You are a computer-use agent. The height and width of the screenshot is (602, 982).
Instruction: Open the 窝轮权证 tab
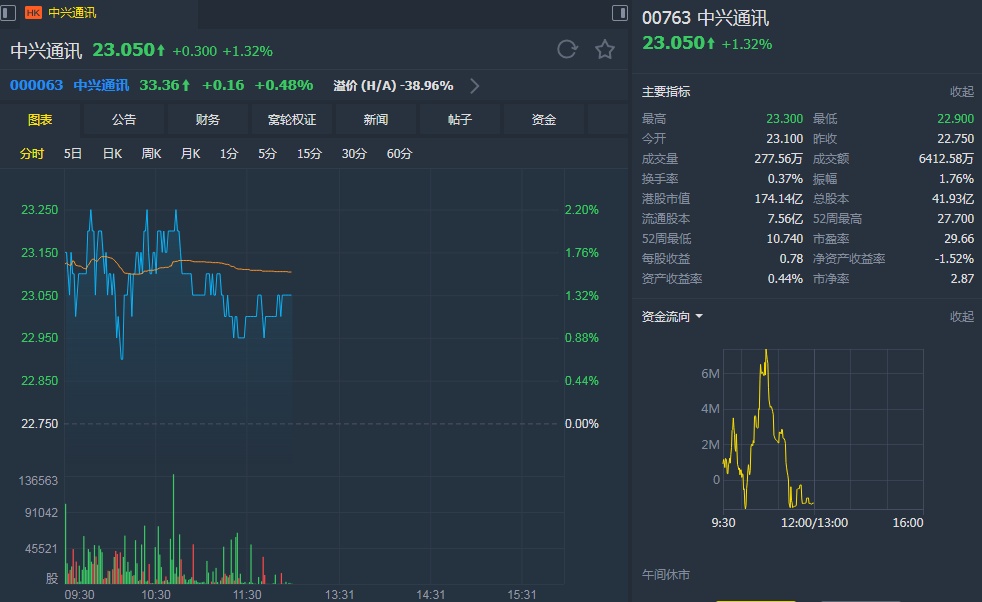292,120
